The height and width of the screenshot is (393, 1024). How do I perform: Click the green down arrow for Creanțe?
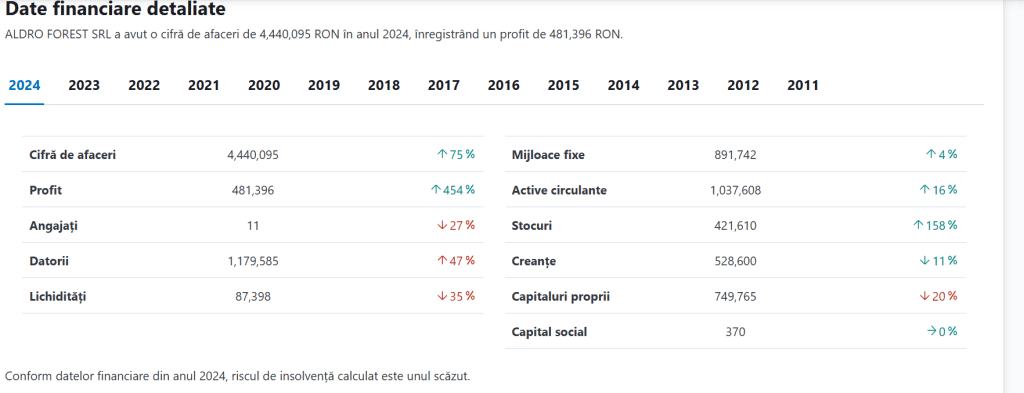pyautogui.click(x=925, y=260)
